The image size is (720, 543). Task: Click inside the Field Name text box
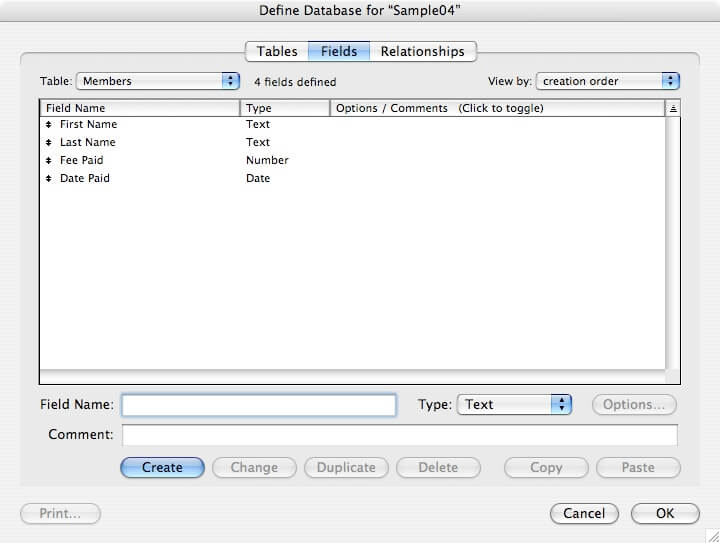pos(259,405)
